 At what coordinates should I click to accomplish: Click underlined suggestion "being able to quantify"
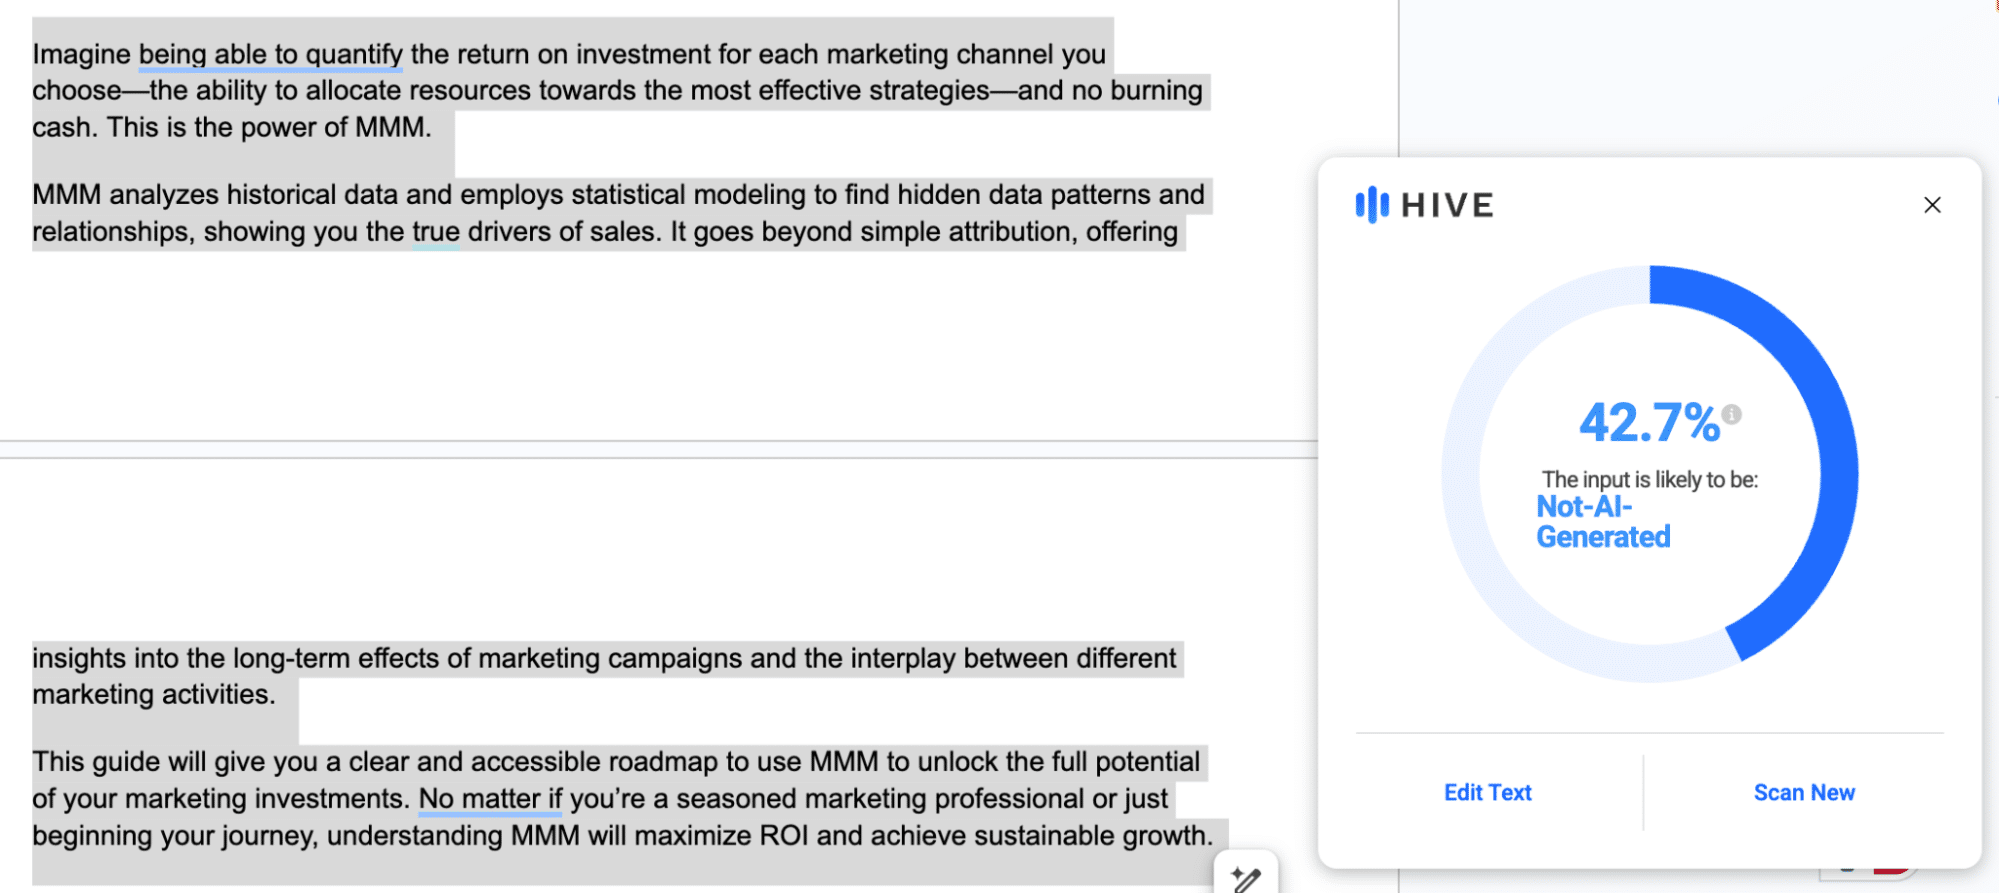click(270, 54)
